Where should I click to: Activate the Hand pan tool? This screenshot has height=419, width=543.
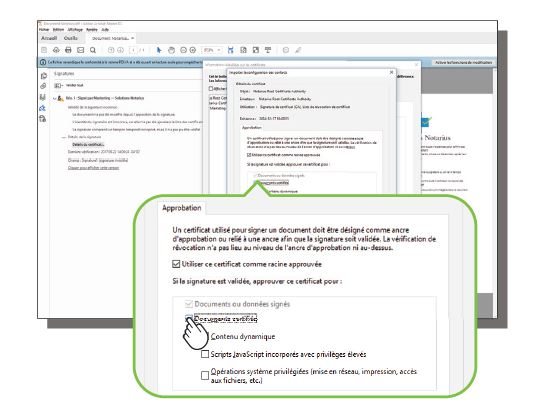point(171,50)
